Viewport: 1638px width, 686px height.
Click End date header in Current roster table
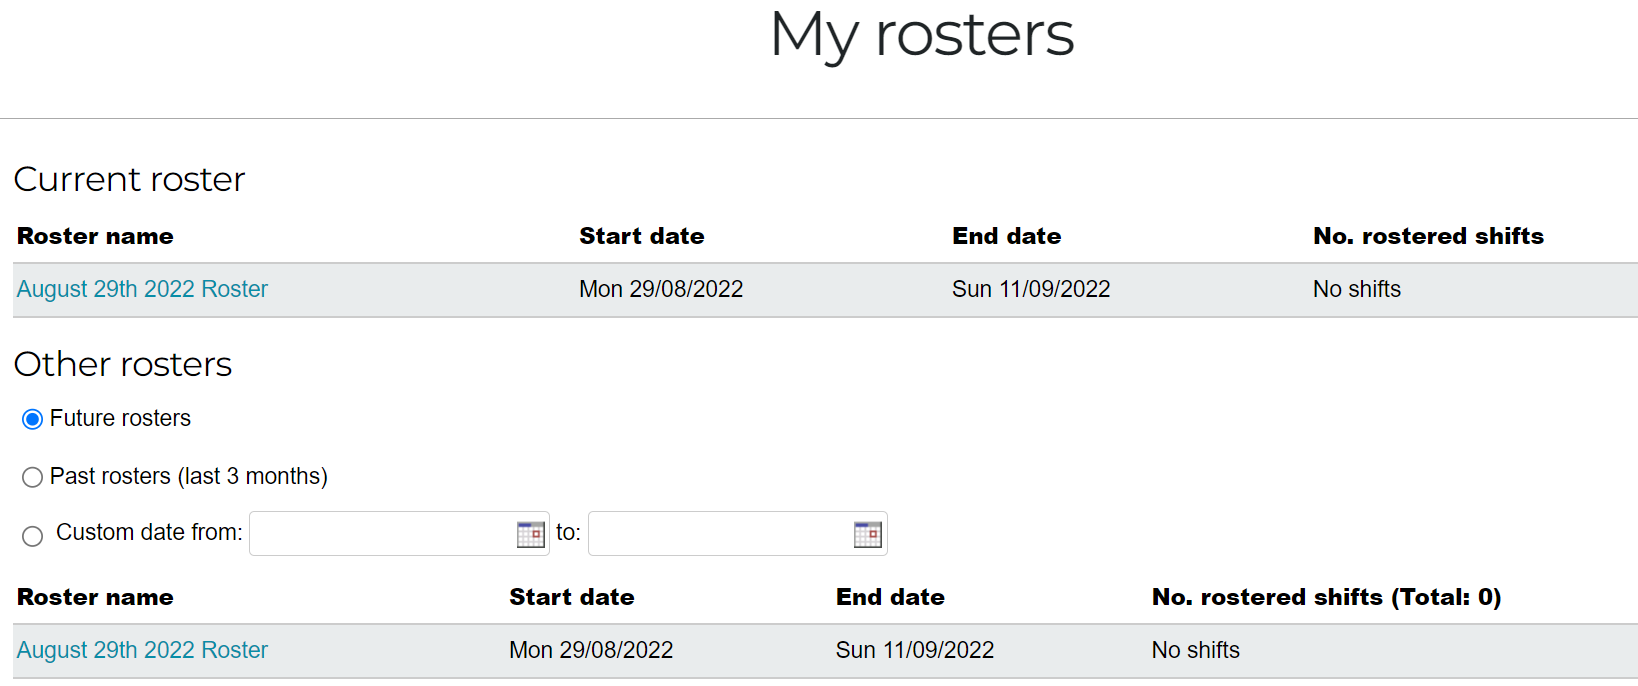(1007, 236)
